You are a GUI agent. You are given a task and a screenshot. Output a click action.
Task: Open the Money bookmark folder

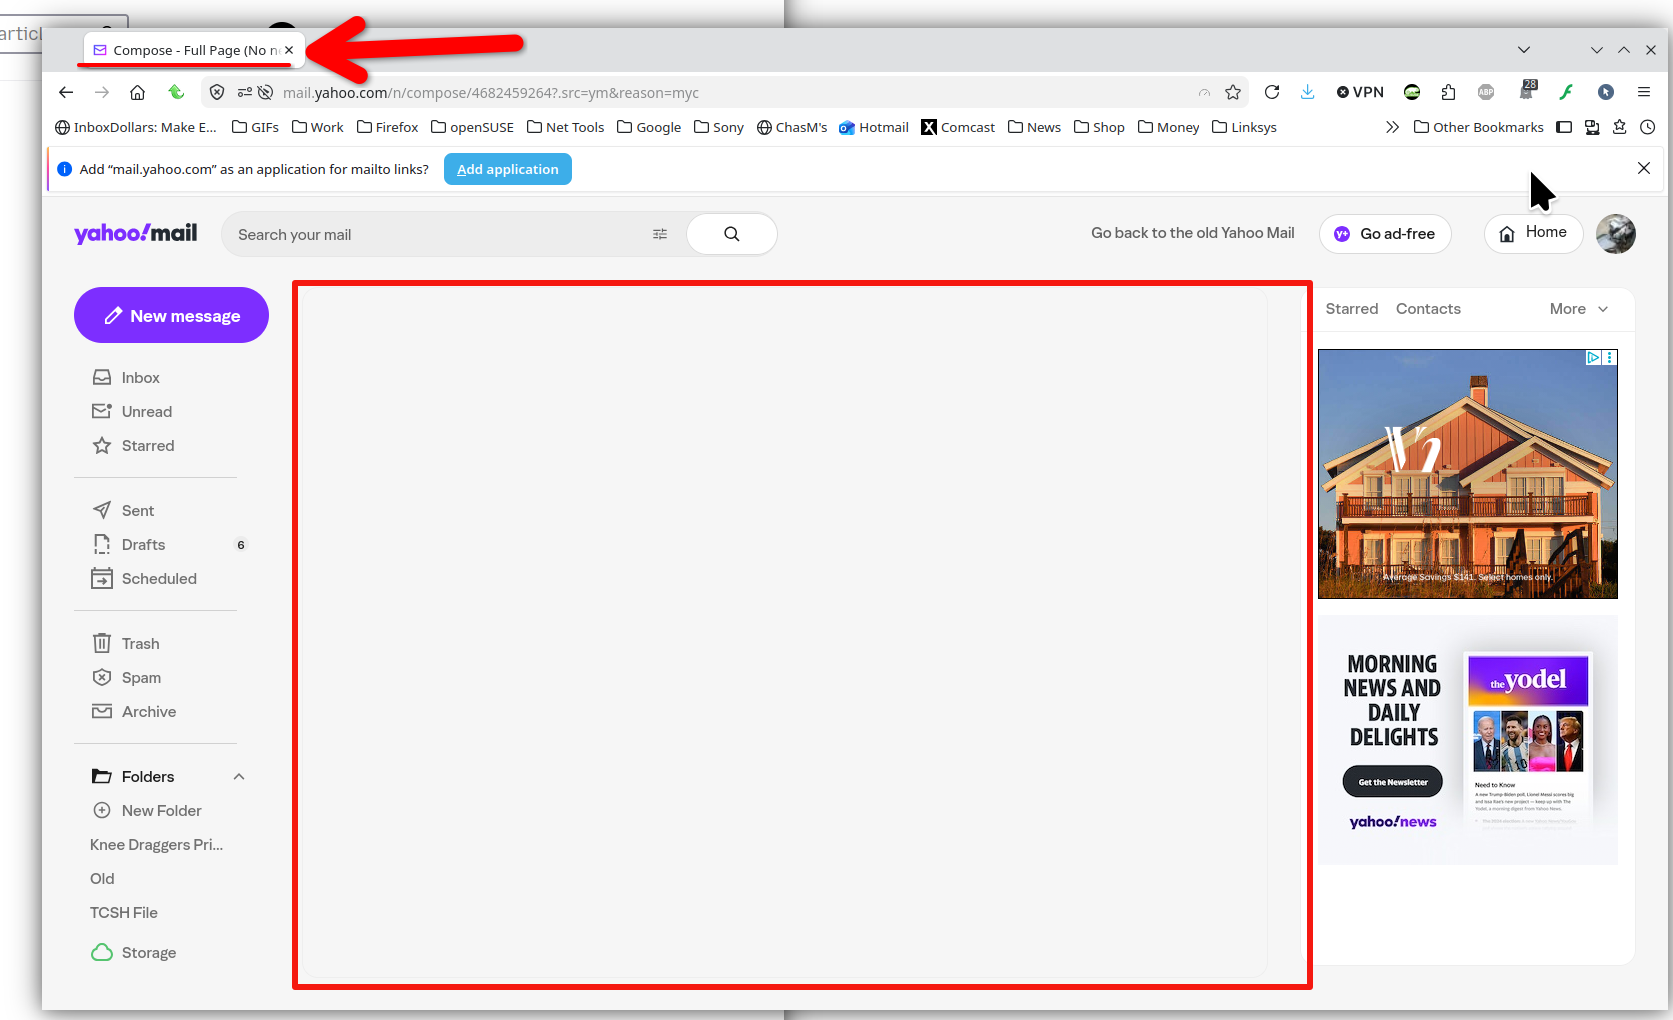[x=1168, y=127]
